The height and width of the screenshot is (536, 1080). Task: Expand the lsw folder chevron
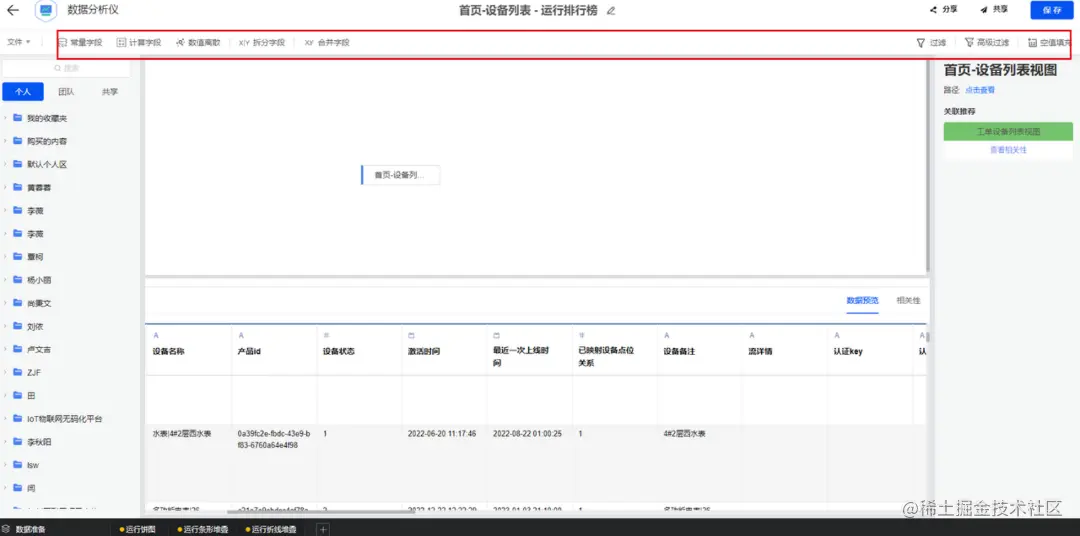[x=6, y=464]
